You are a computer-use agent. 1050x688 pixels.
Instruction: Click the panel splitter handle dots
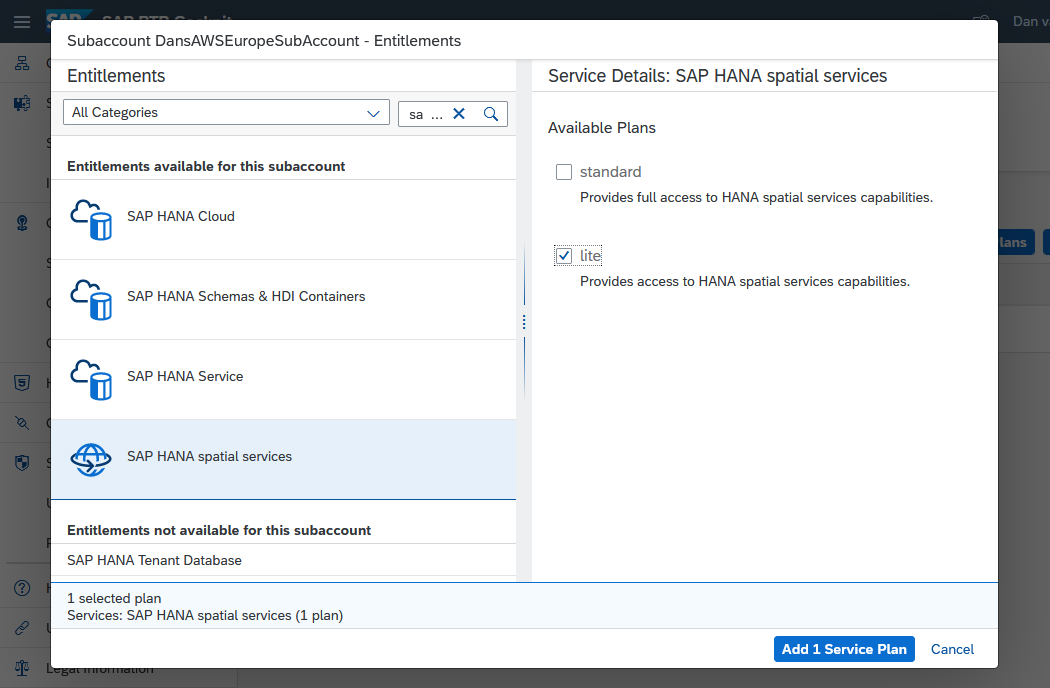(524, 323)
